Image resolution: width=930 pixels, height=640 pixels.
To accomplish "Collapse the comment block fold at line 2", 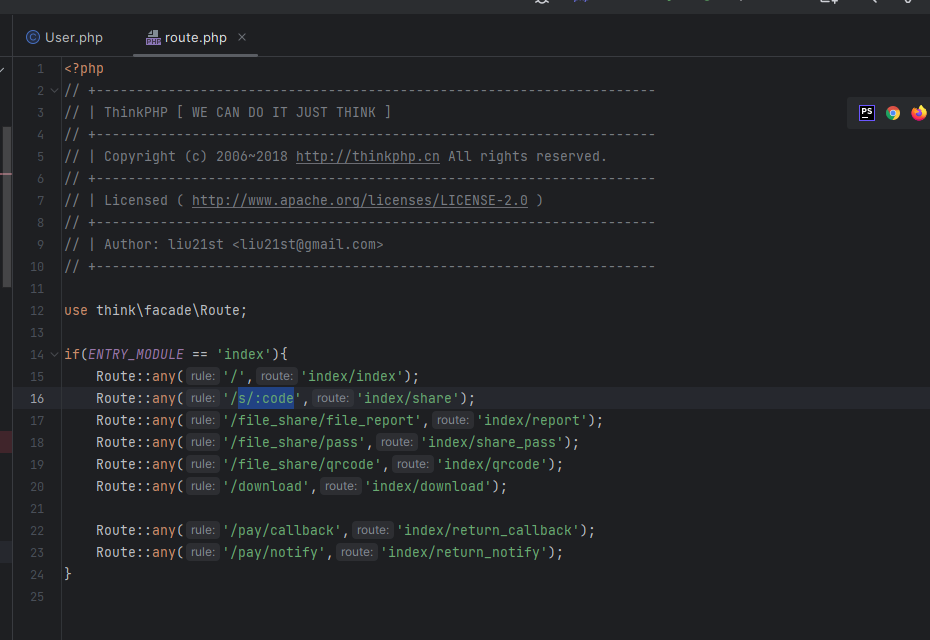I will (x=54, y=91).
